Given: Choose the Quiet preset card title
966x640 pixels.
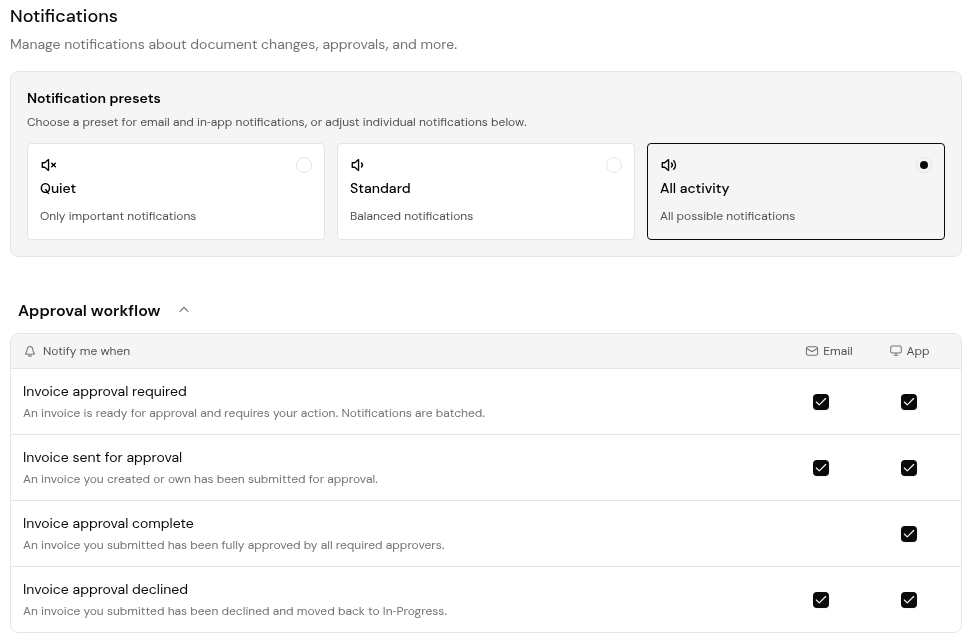Looking at the screenshot, I should click(x=58, y=188).
